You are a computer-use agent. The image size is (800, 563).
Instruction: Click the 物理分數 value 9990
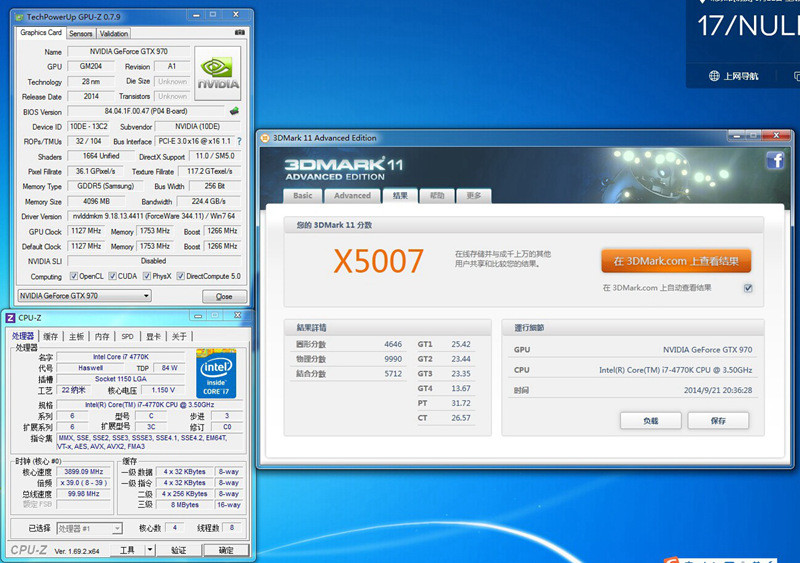[x=393, y=359]
